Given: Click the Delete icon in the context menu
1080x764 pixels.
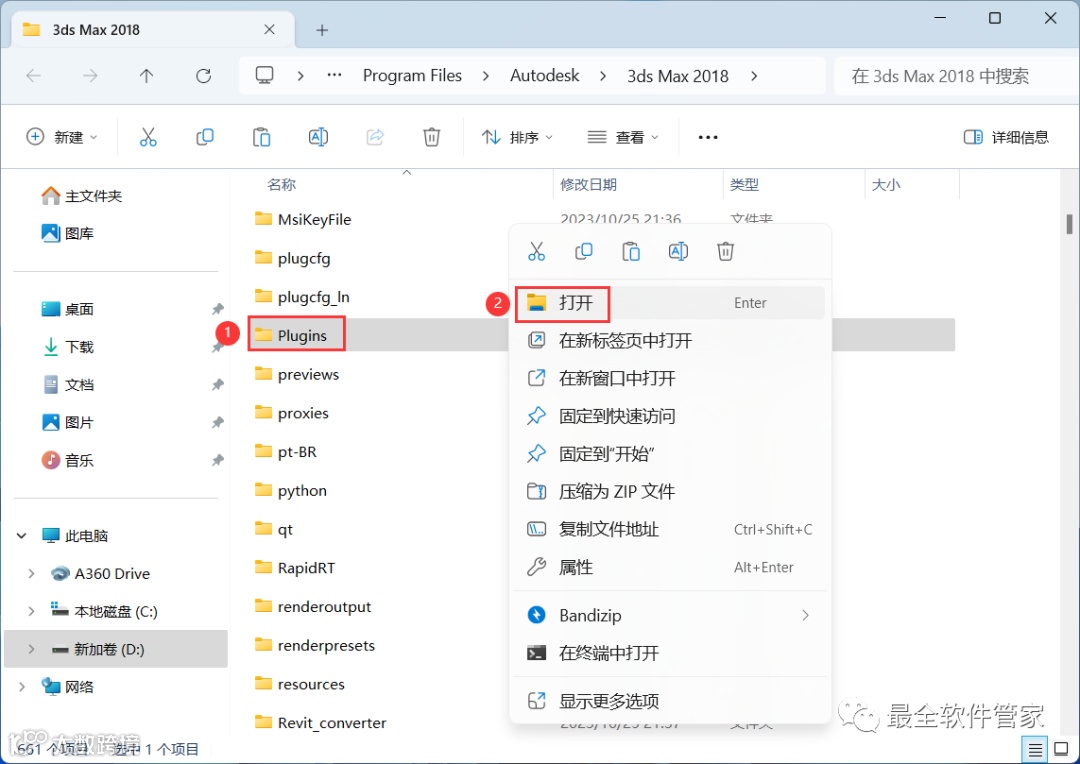Looking at the screenshot, I should (x=725, y=251).
